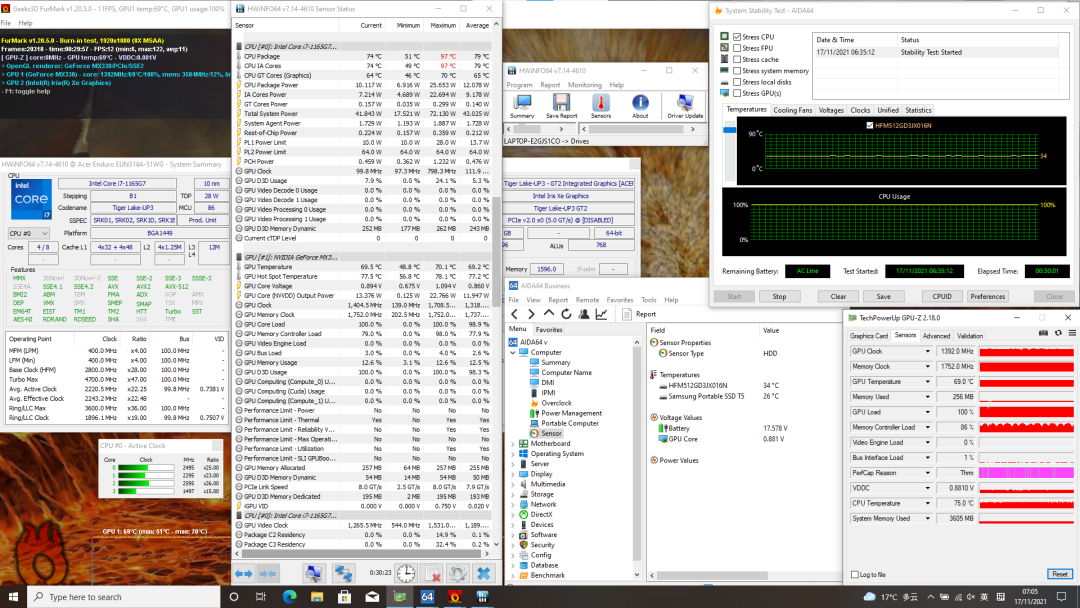Screen dimensions: 1080x608
Task: Open the GPU Clock sensor dropdown in GPU-Z
Action: (x=928, y=351)
